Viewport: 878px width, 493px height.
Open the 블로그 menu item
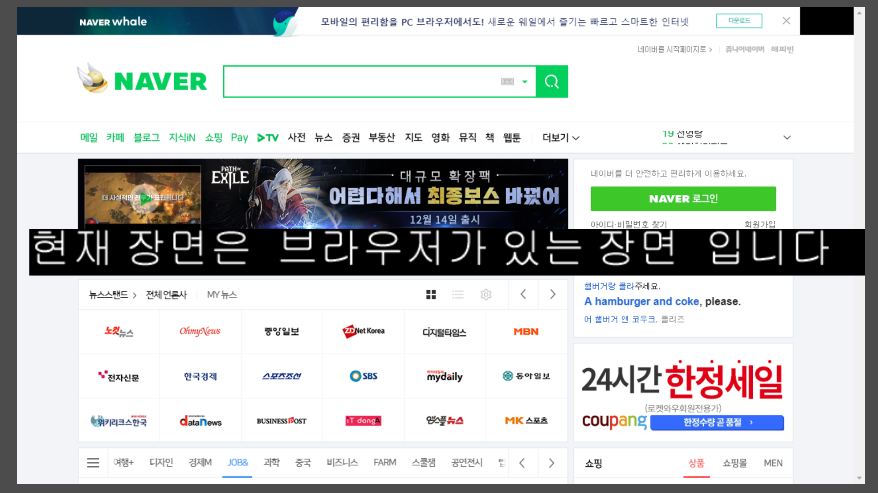coord(146,137)
